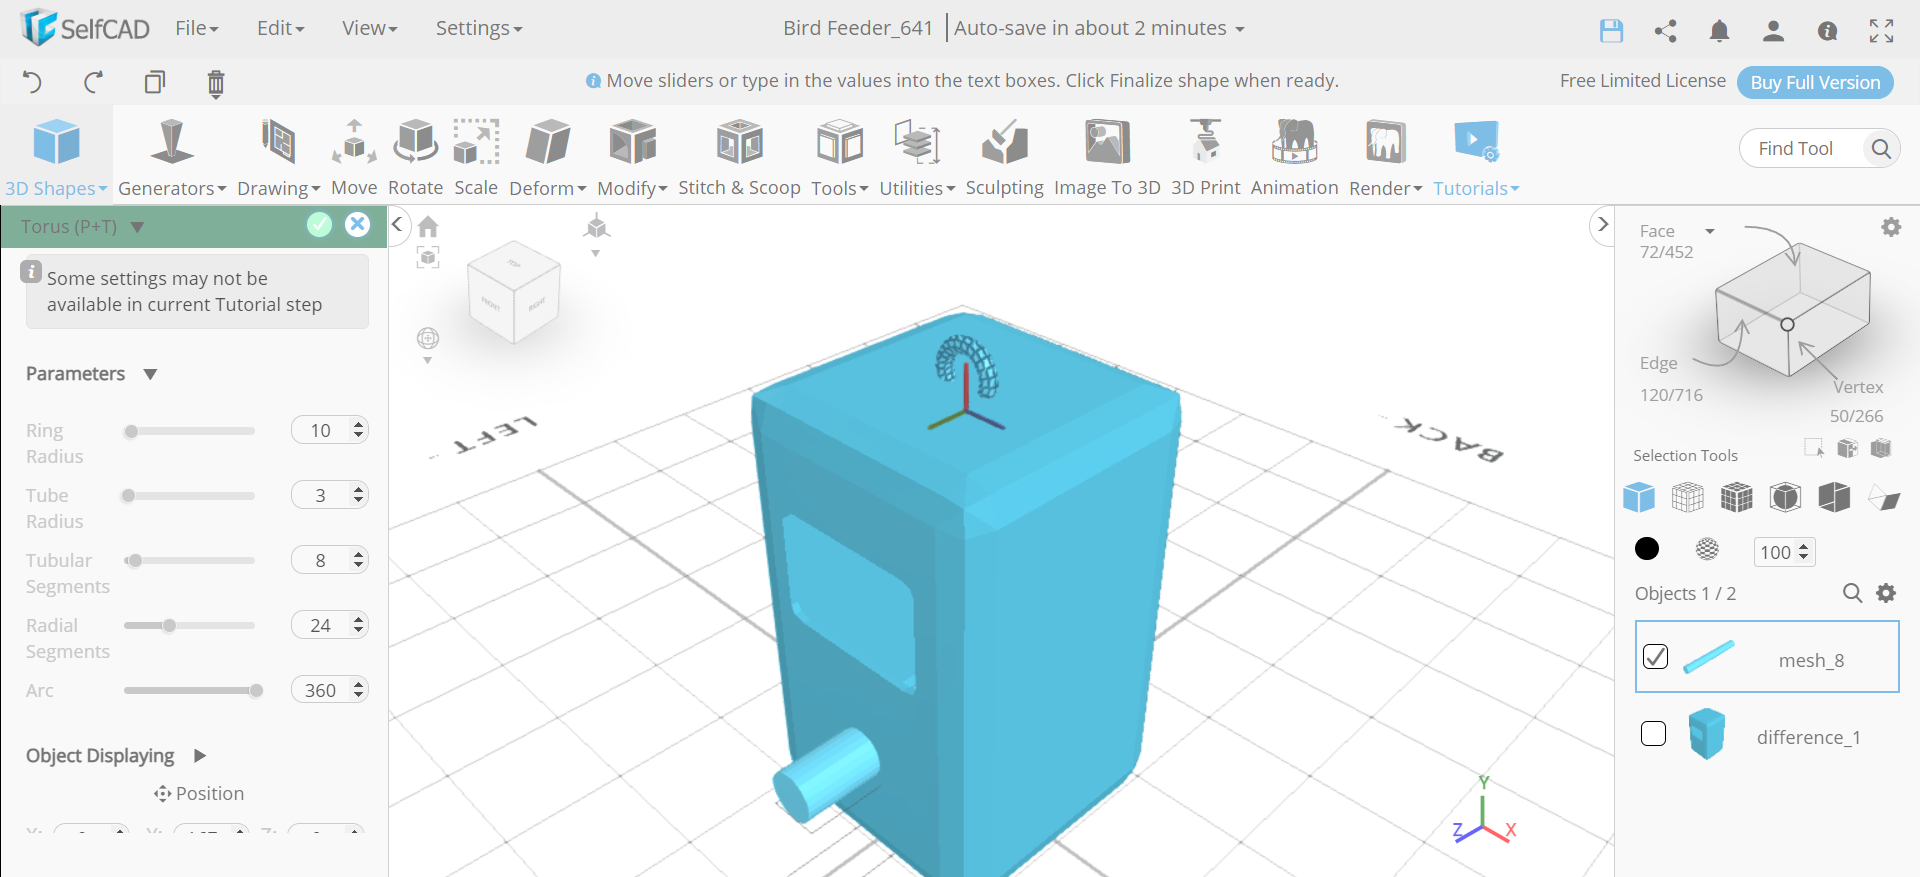
Task: Click the Buy Full Version button
Action: coord(1815,82)
